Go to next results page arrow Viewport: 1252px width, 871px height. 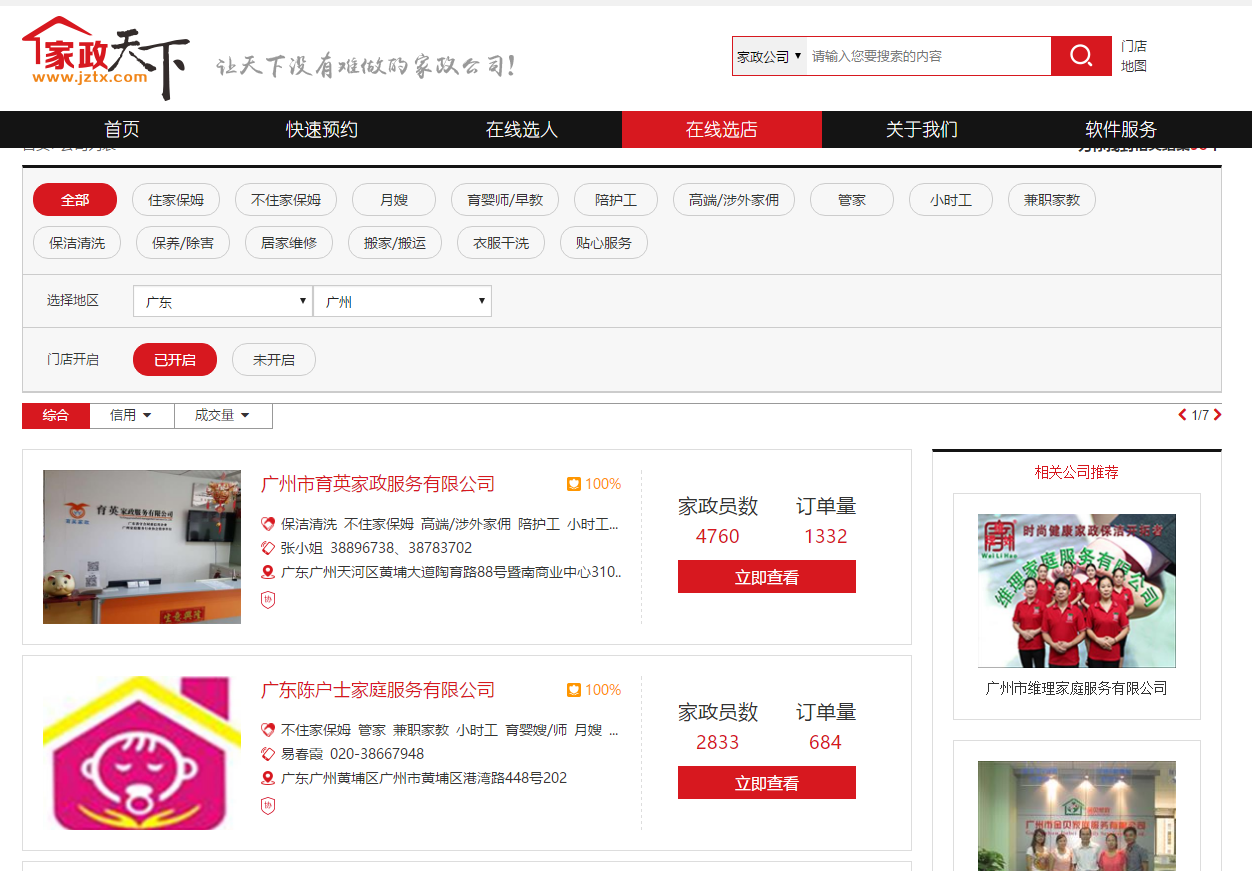[x=1217, y=415]
